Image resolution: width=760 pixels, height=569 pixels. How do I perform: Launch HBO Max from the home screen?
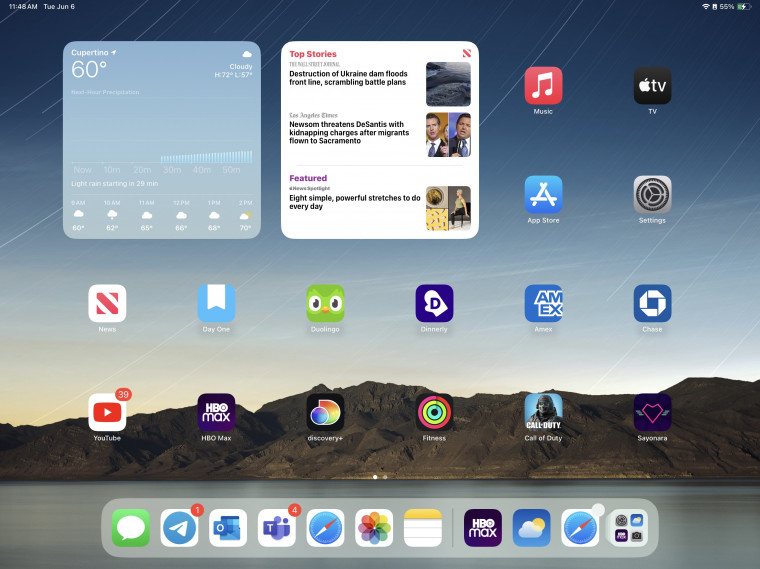216,412
